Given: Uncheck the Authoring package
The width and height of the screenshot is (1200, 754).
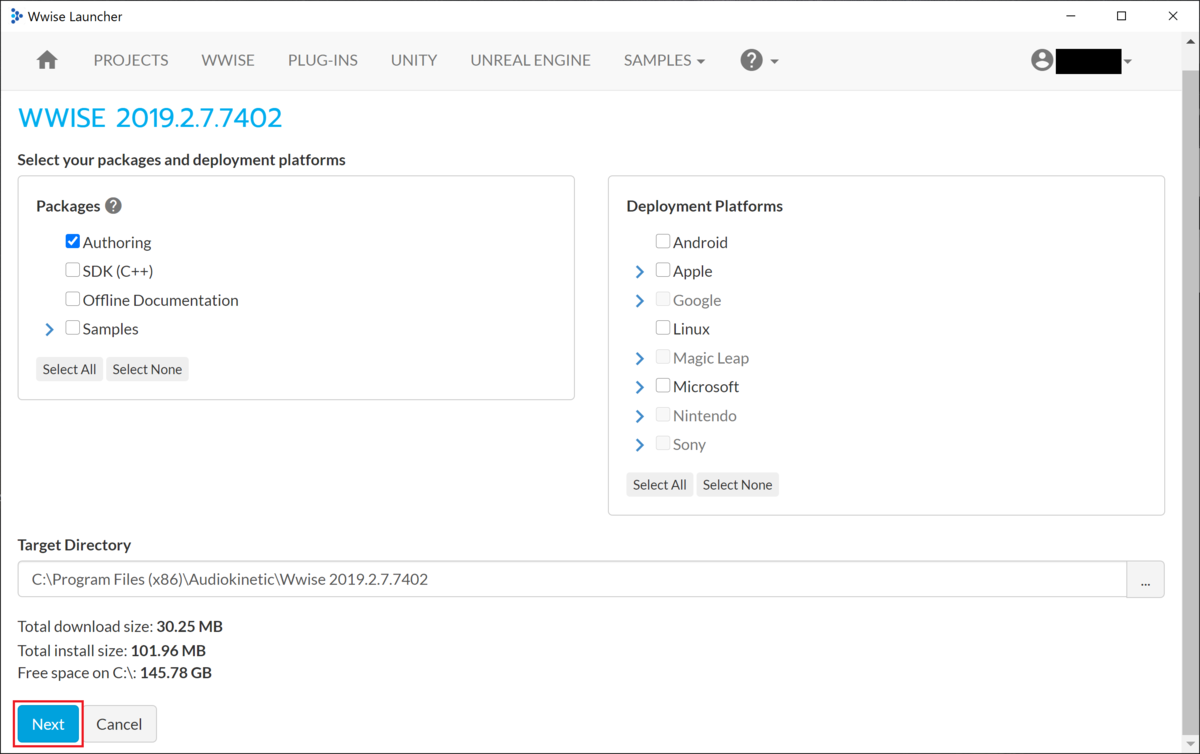Looking at the screenshot, I should (x=72, y=241).
